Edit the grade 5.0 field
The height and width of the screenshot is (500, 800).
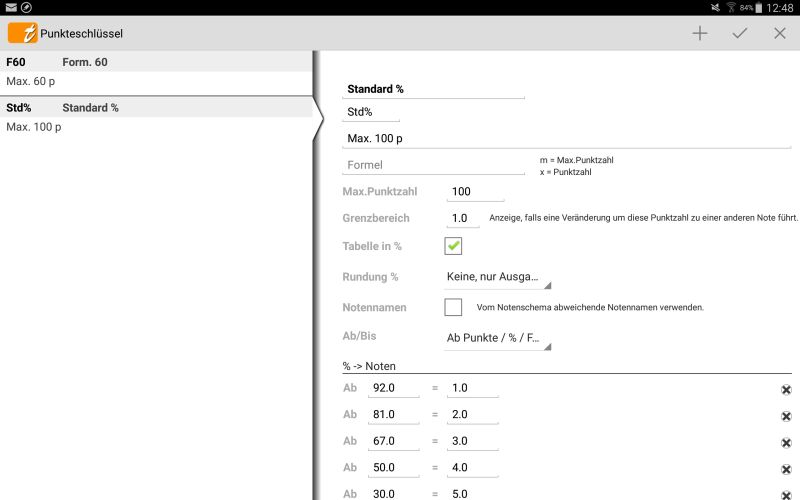(472, 493)
